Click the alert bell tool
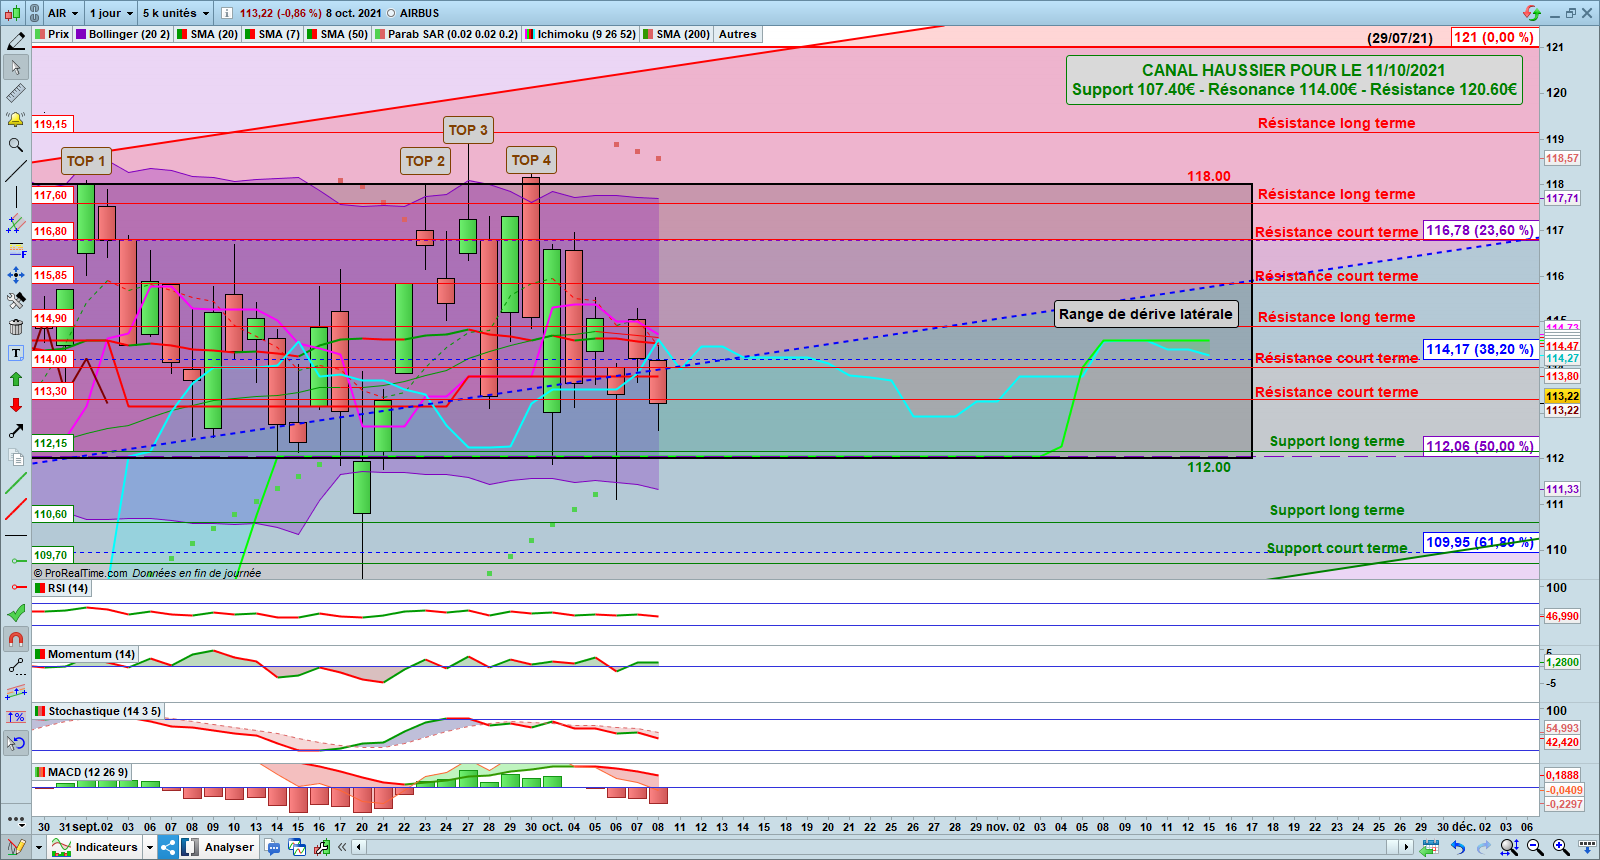The image size is (1600, 860). pyautogui.click(x=16, y=119)
